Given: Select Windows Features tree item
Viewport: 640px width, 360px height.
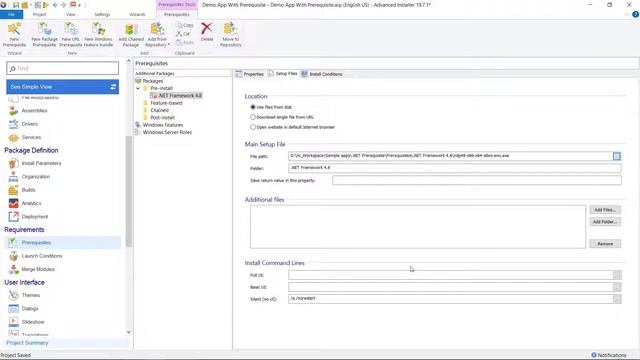Looking at the screenshot, I should pos(163,125).
